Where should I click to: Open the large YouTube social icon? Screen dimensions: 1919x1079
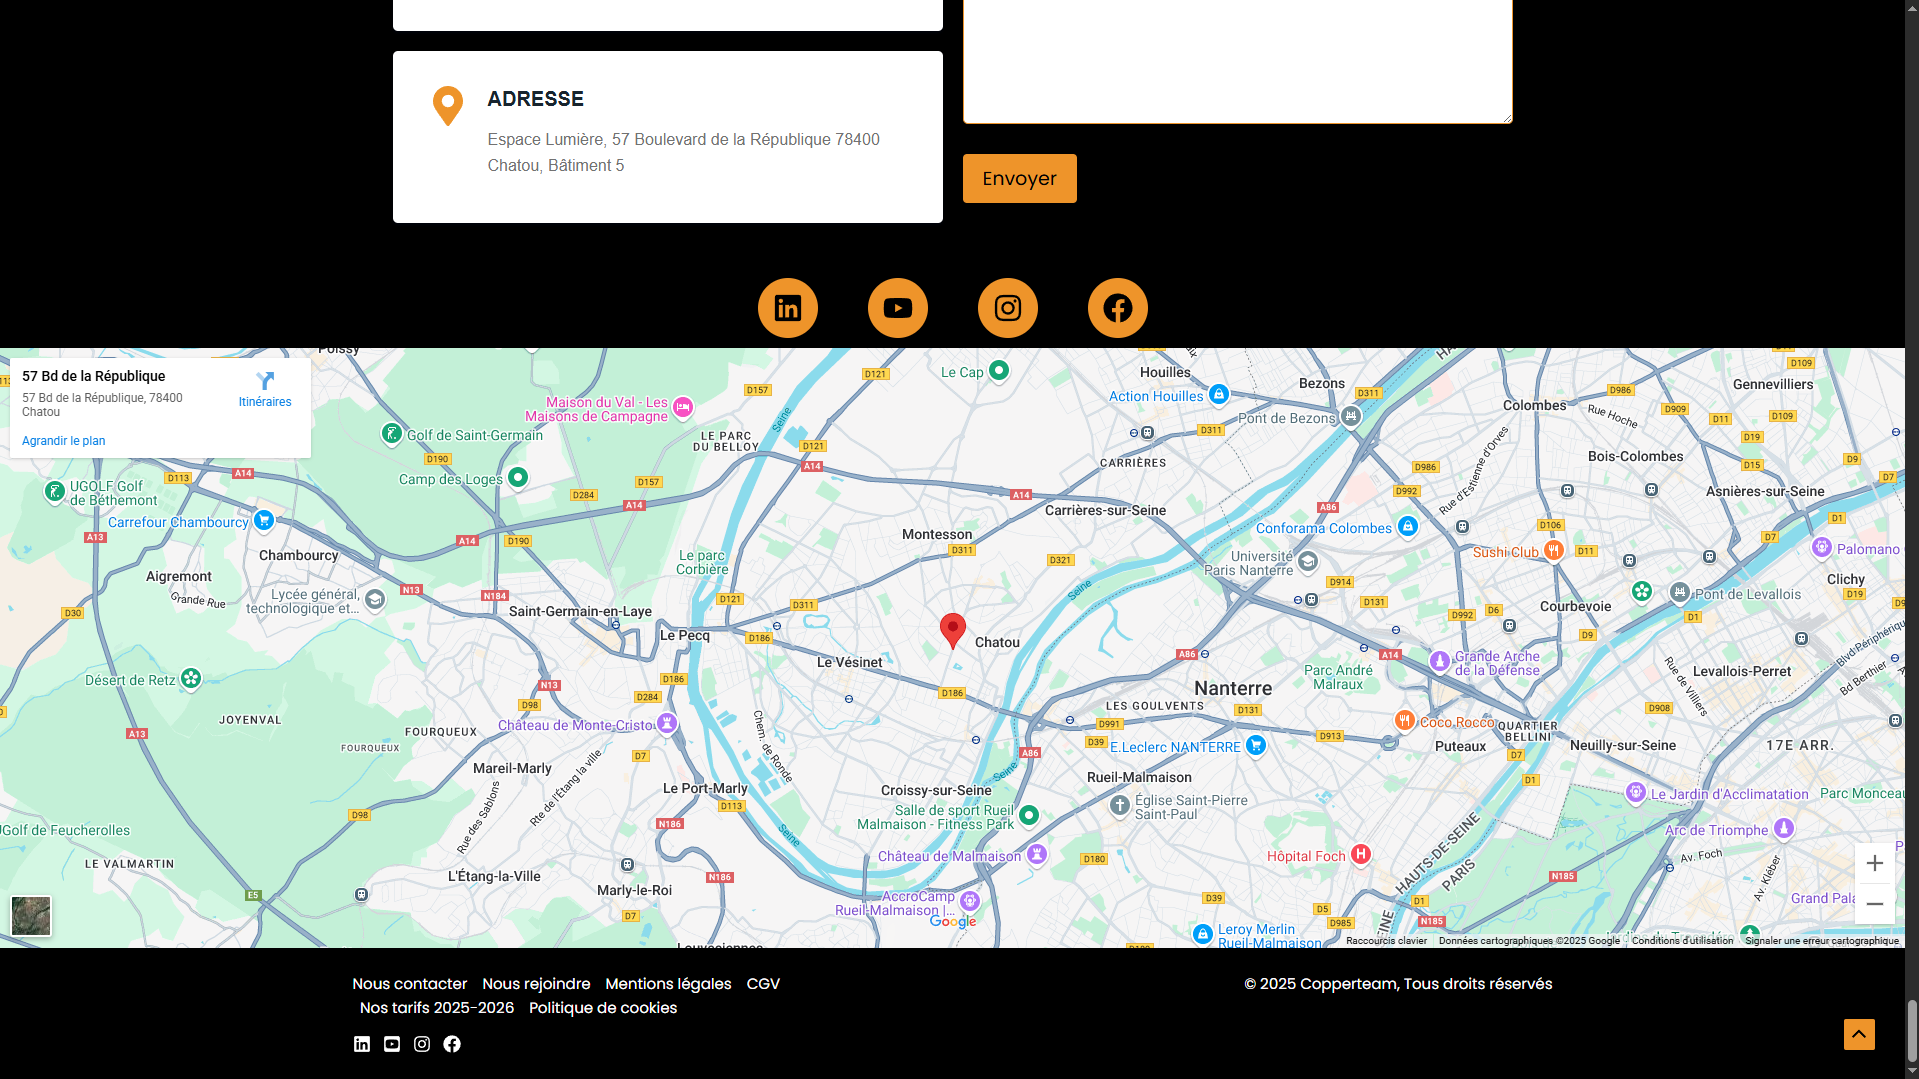click(897, 308)
